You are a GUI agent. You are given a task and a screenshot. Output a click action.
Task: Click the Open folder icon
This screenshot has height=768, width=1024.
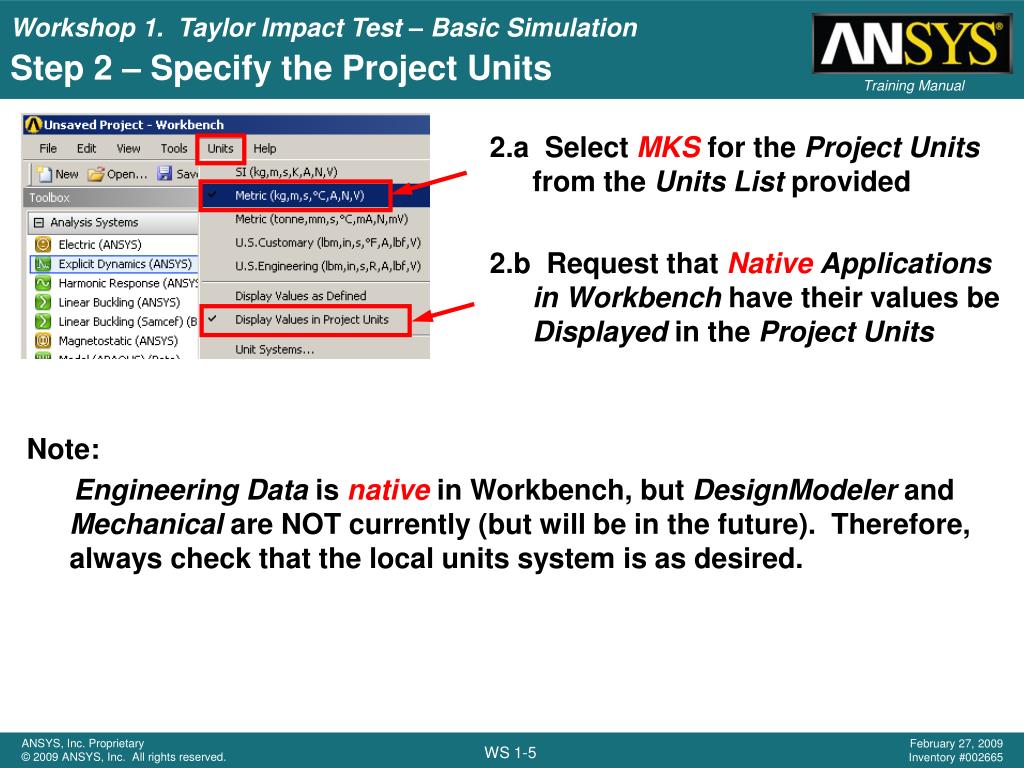[96, 174]
